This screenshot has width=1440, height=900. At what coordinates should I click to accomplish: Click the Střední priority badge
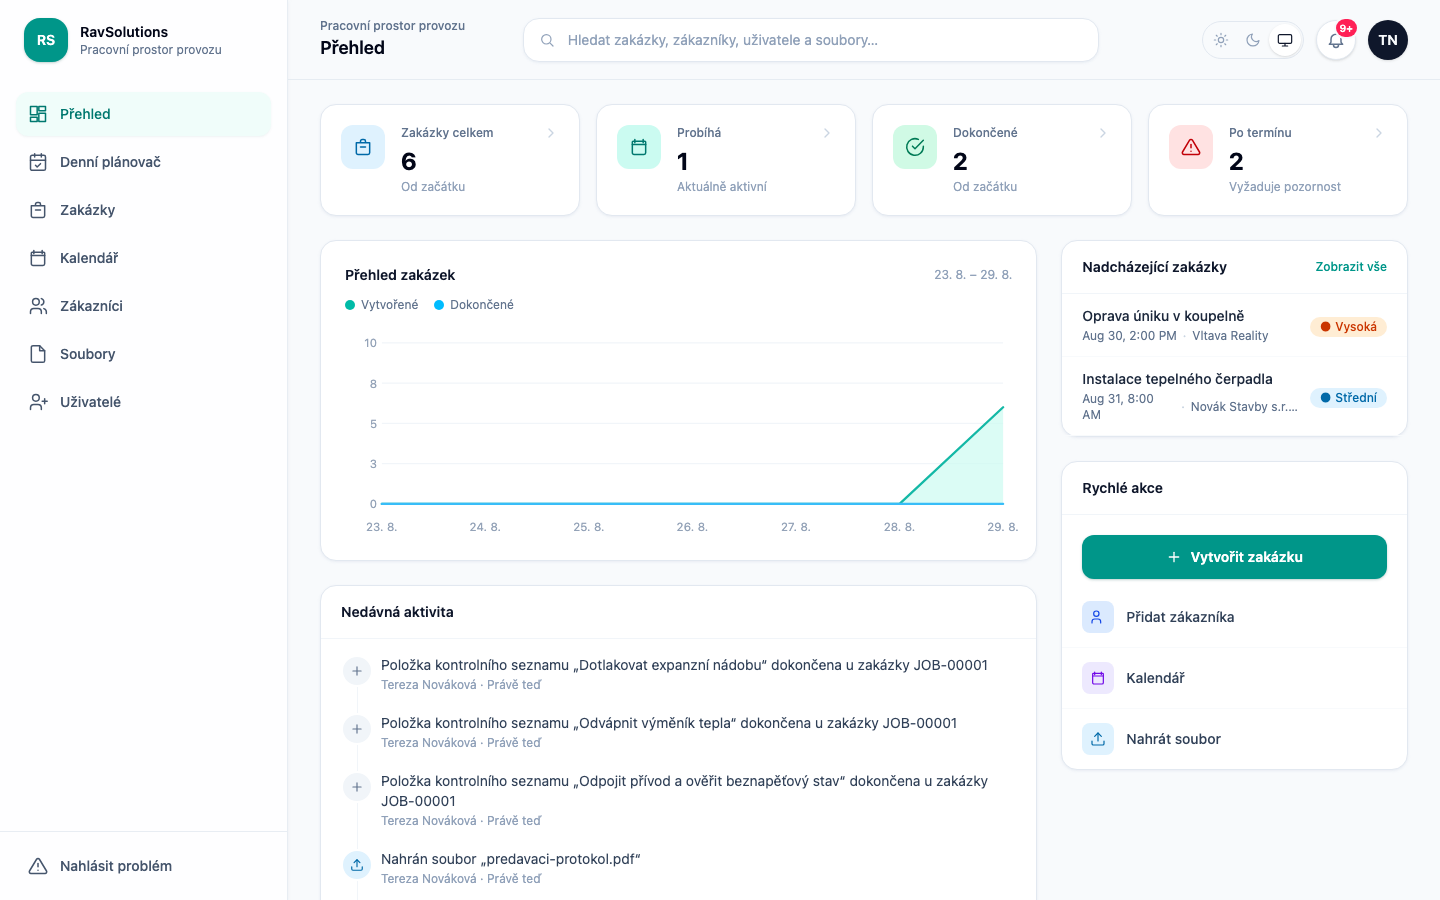tap(1348, 398)
